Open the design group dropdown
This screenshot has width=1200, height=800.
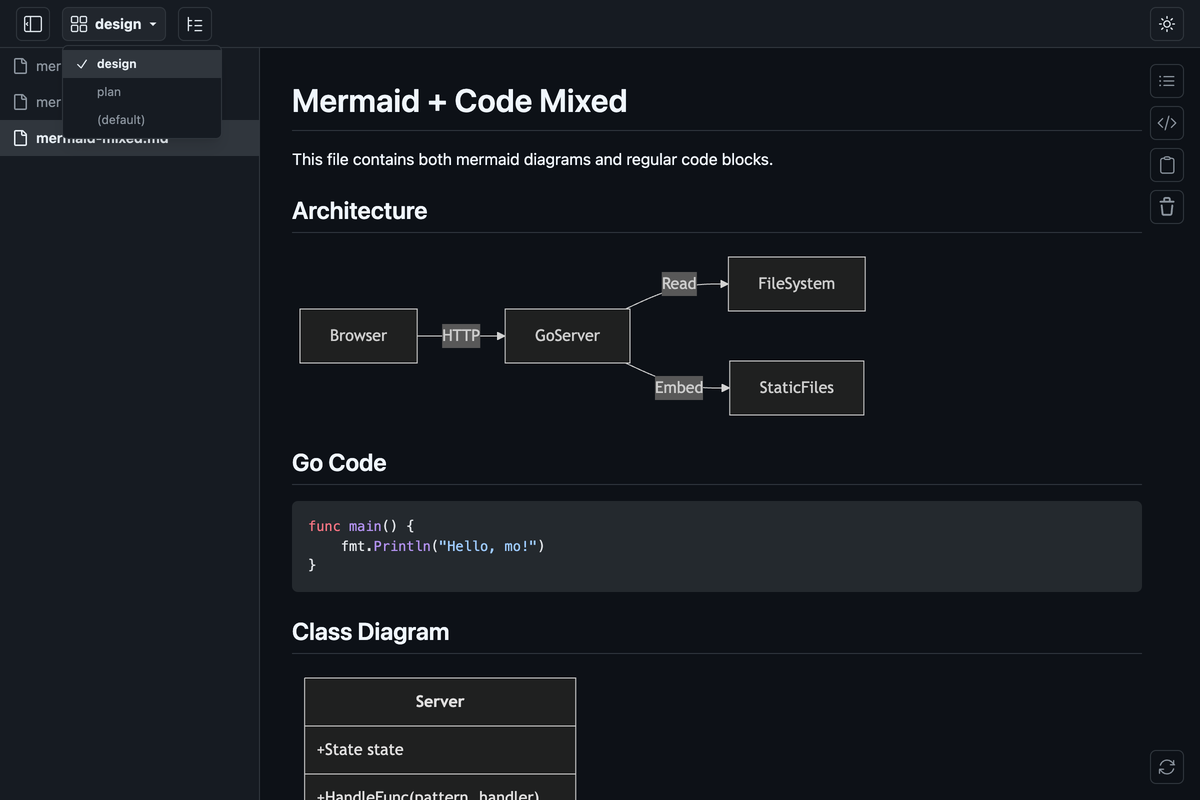(114, 24)
